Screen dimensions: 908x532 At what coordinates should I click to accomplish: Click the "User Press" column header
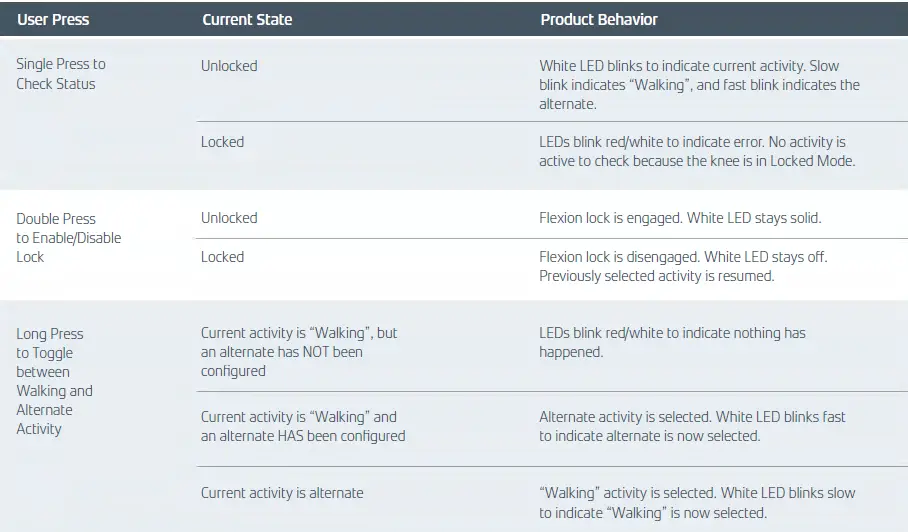click(53, 19)
